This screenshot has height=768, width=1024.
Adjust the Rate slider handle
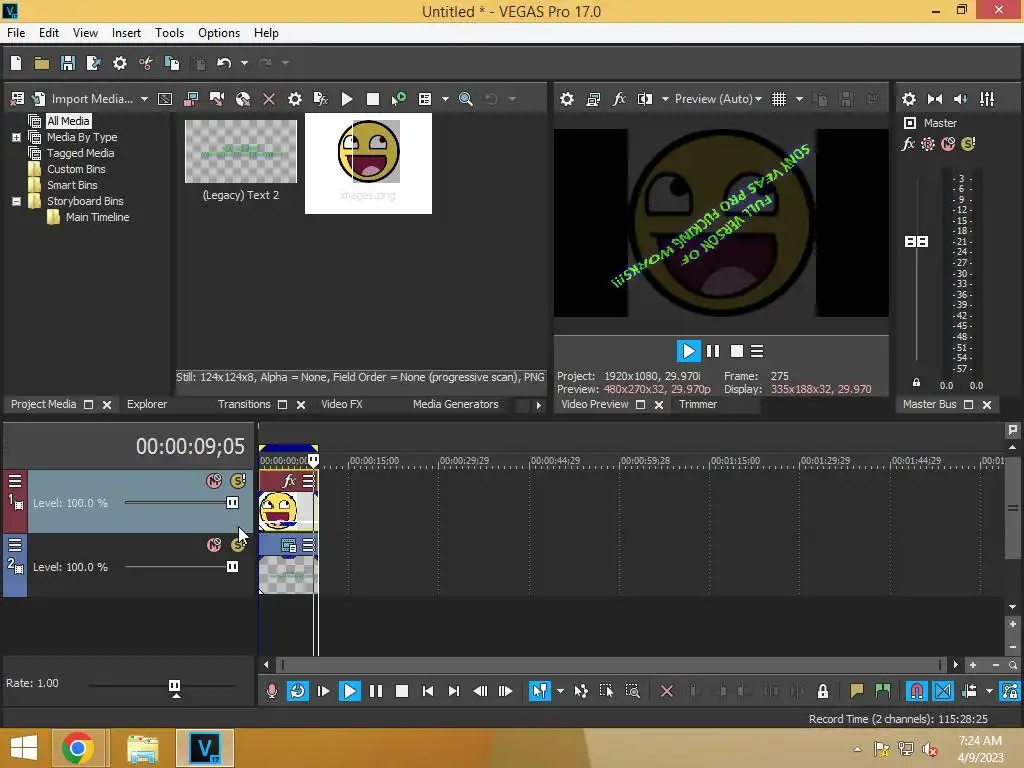[x=174, y=686]
